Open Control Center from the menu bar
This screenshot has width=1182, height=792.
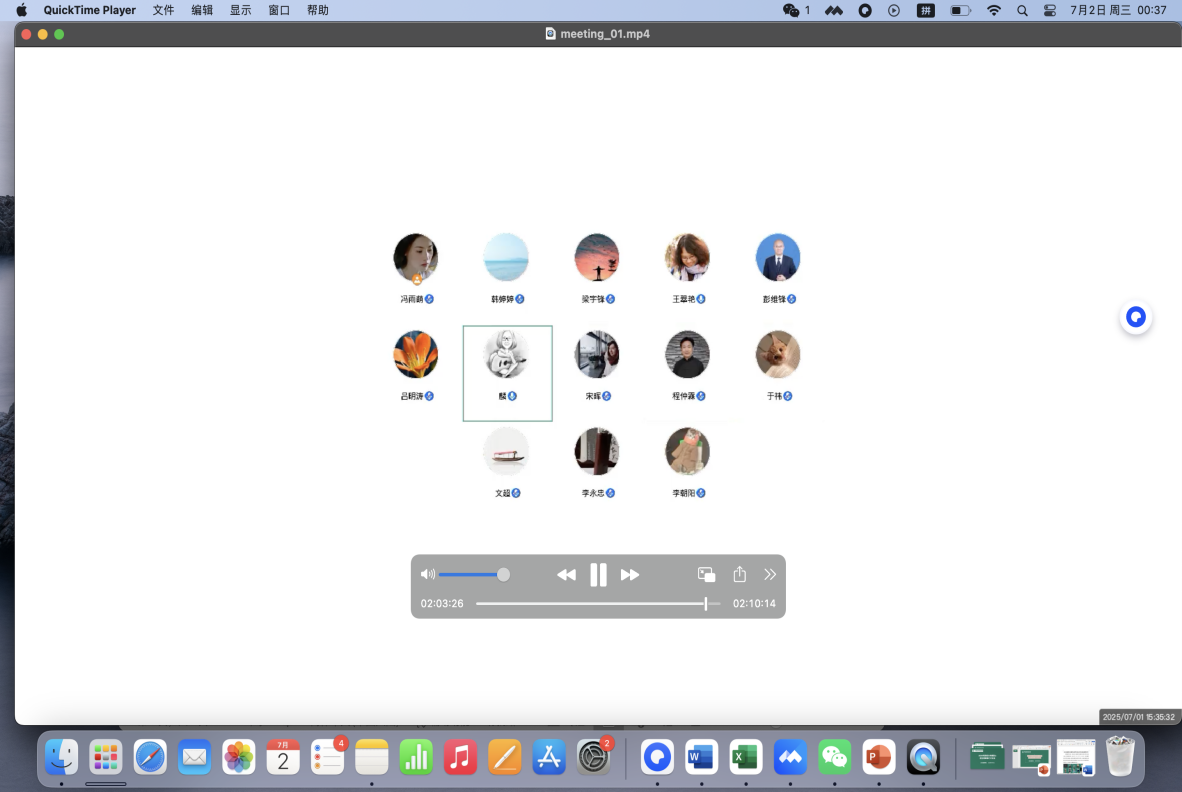pos(1049,10)
